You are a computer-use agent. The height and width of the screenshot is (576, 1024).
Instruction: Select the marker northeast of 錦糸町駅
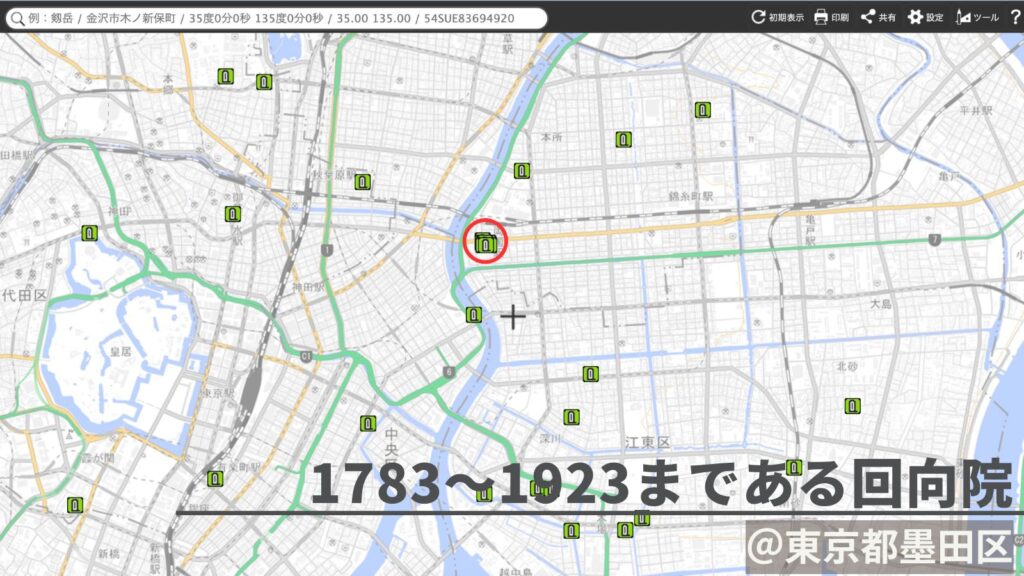coord(703,110)
